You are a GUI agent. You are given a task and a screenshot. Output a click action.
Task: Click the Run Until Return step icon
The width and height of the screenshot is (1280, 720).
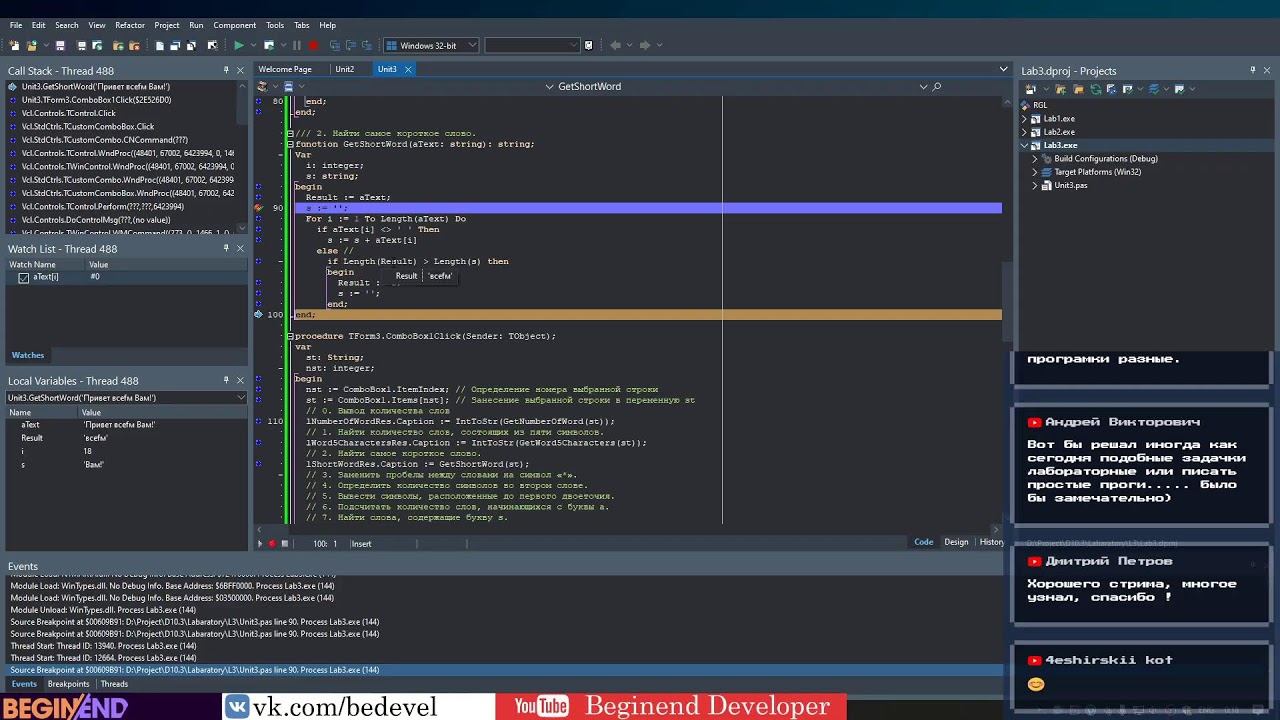point(367,45)
